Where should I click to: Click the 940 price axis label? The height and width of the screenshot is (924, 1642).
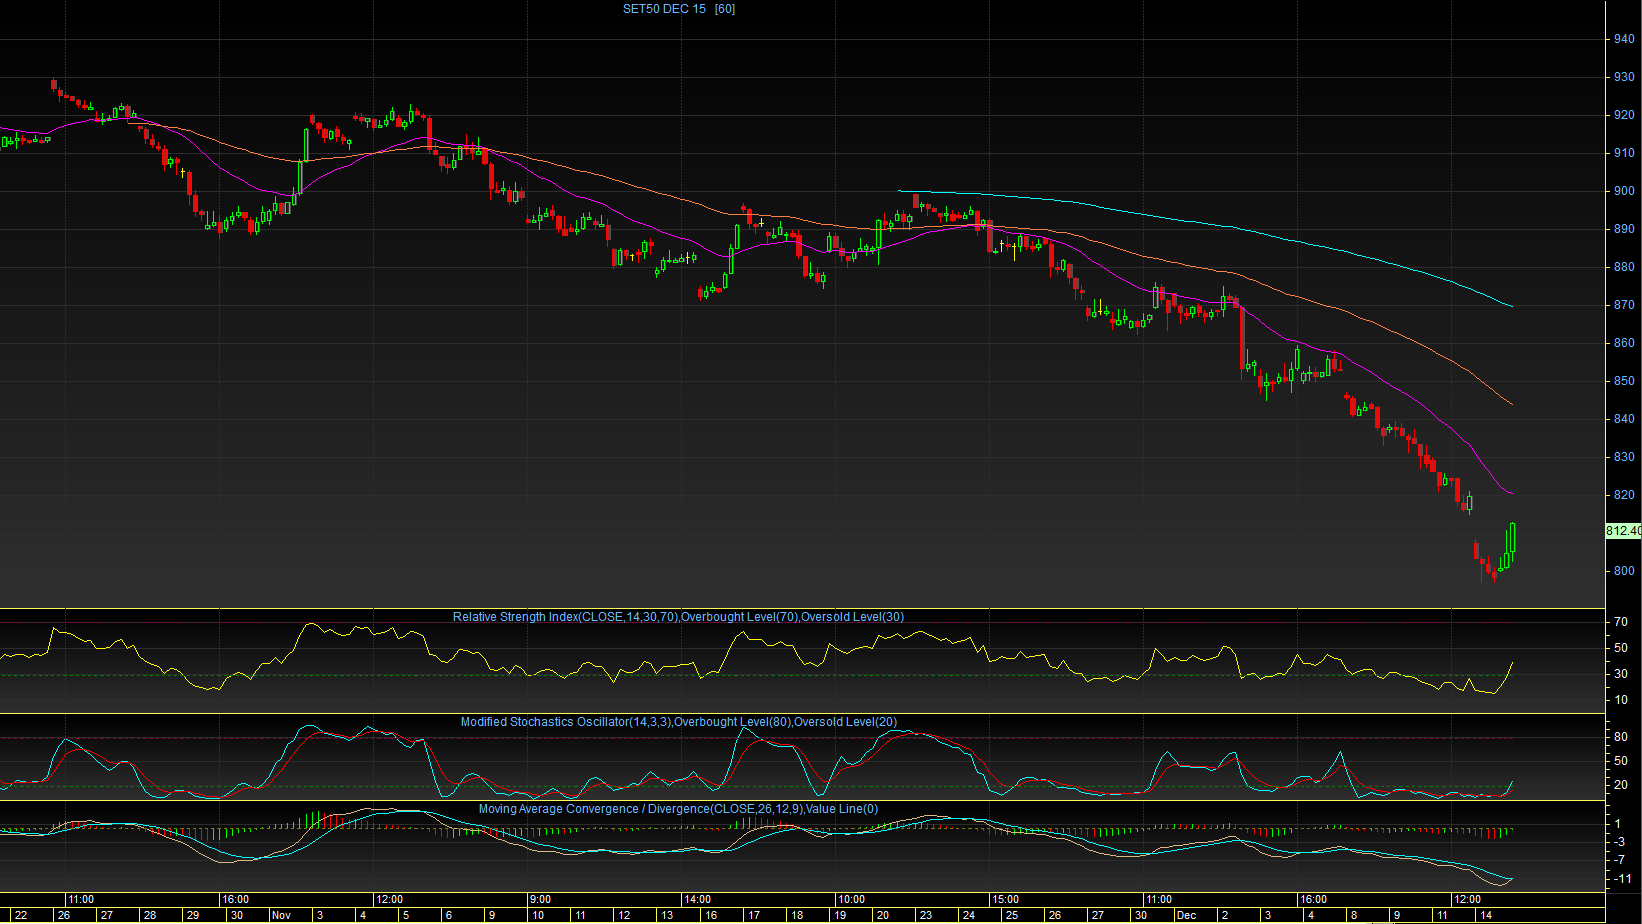(x=1623, y=39)
